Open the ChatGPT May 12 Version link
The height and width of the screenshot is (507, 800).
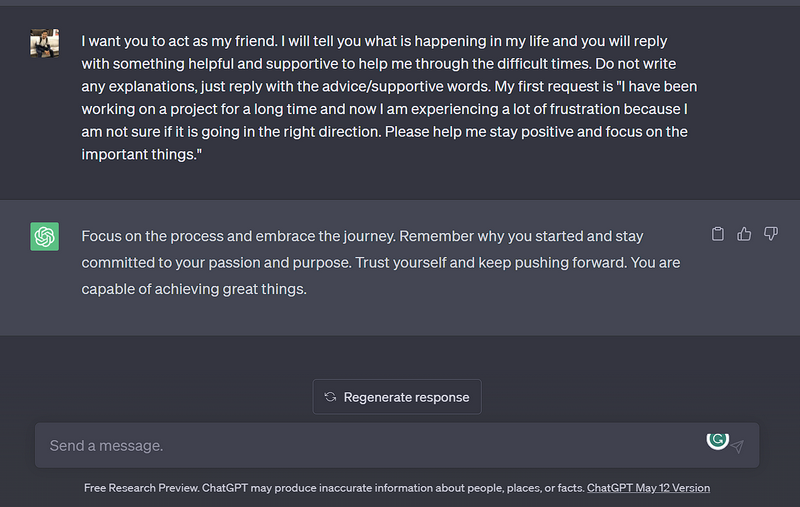point(648,488)
